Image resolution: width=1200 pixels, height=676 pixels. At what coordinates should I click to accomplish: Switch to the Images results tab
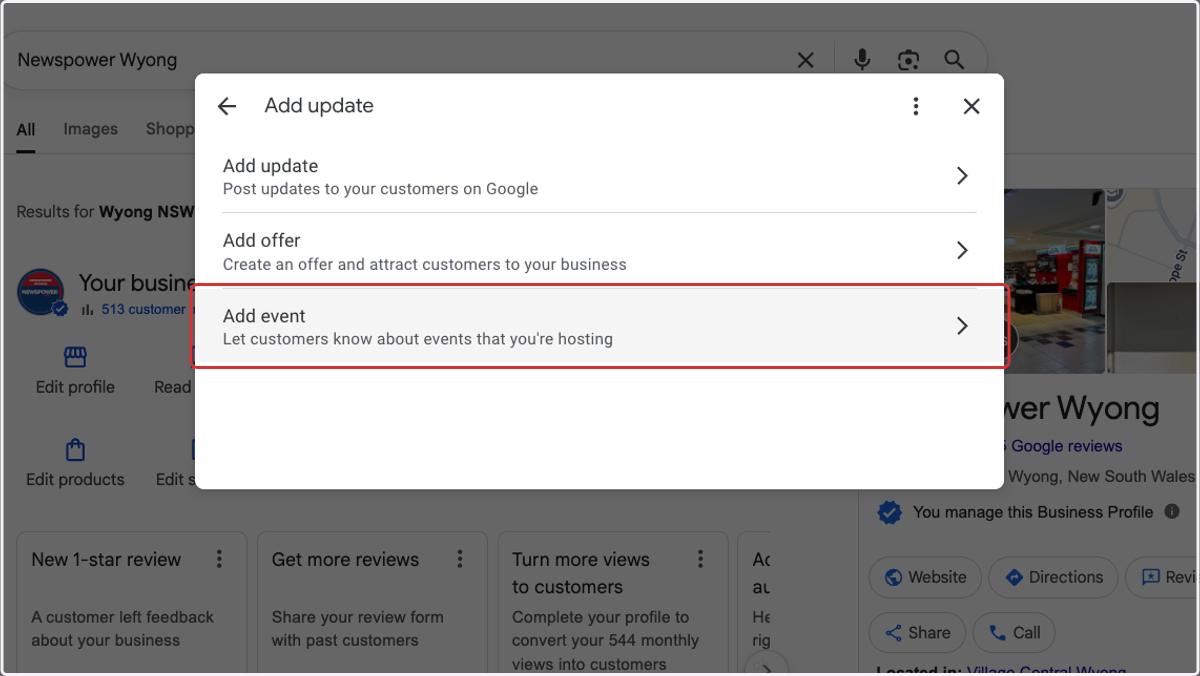point(90,129)
